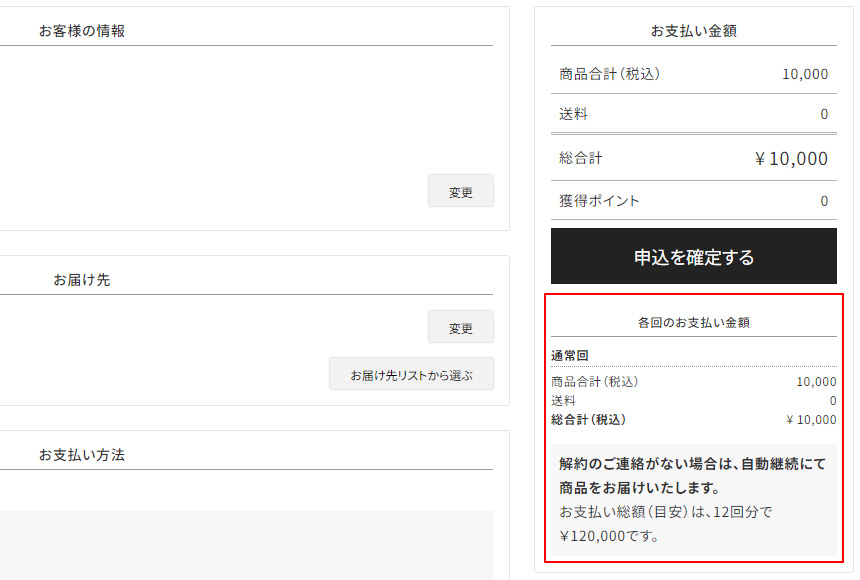The width and height of the screenshot is (860, 580).
Task: Click the 変更 button in お届け先 section
Action: coord(460,326)
